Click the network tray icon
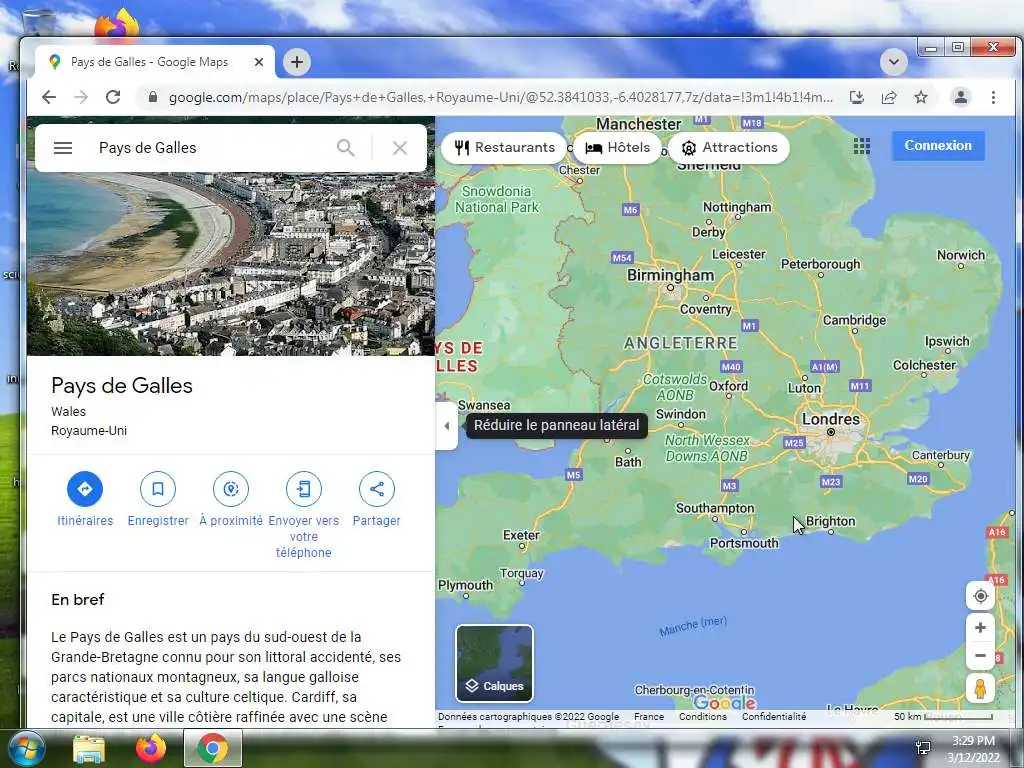 923,748
